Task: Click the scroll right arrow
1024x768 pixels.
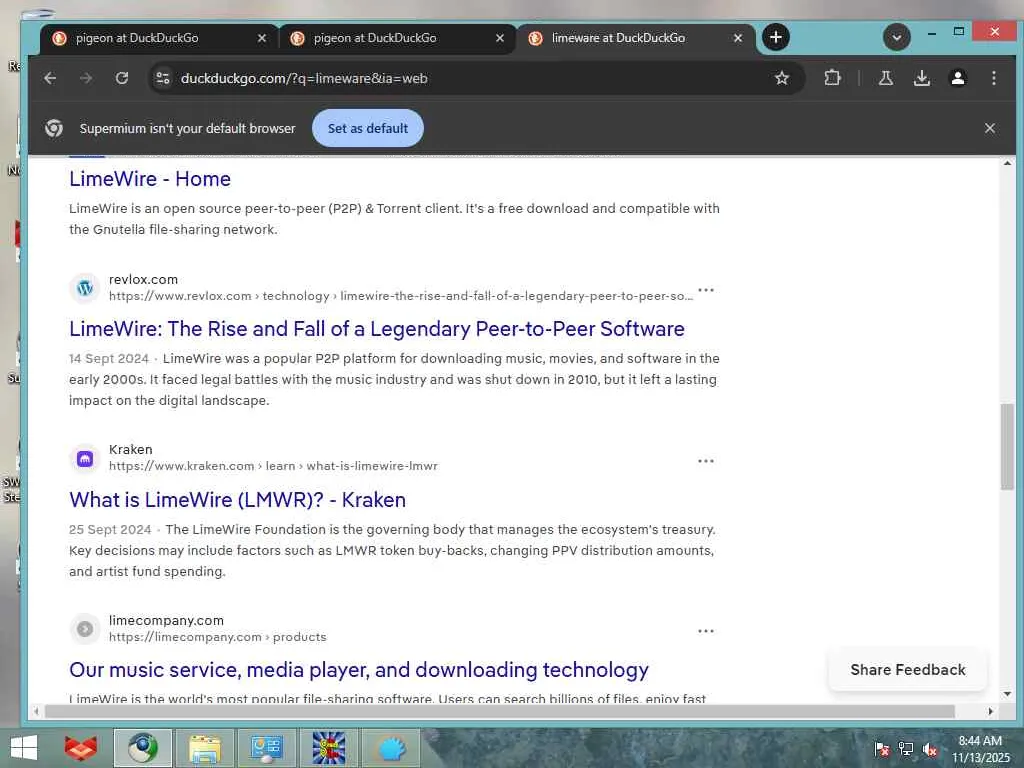Action: 991,711
